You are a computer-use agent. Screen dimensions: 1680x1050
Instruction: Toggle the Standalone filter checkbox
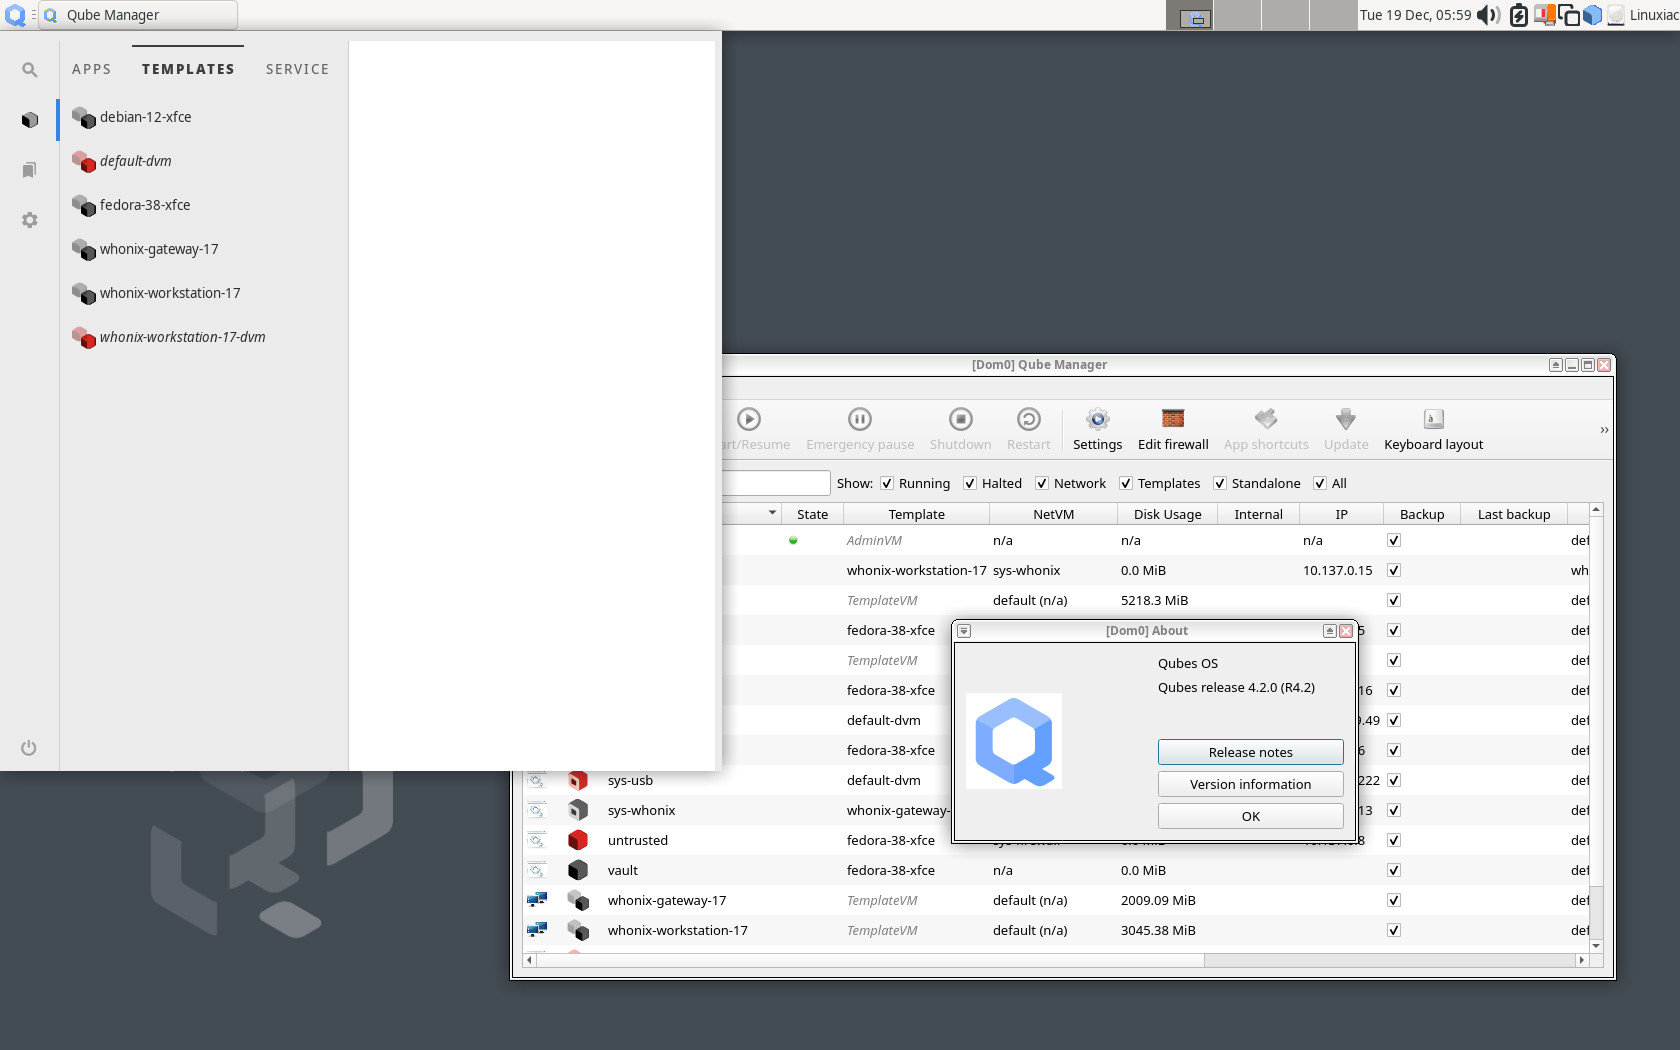click(x=1220, y=483)
